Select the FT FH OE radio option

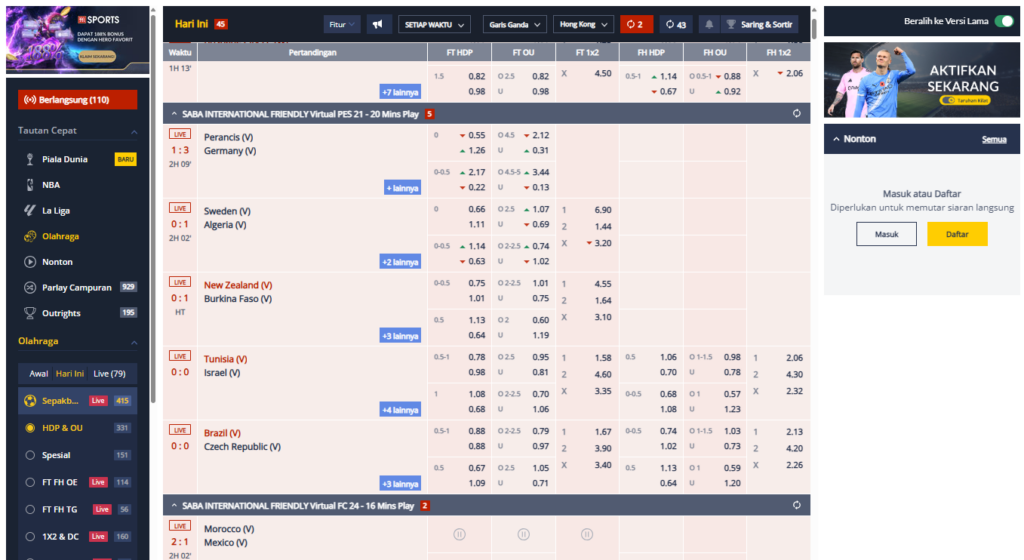tap(30, 482)
